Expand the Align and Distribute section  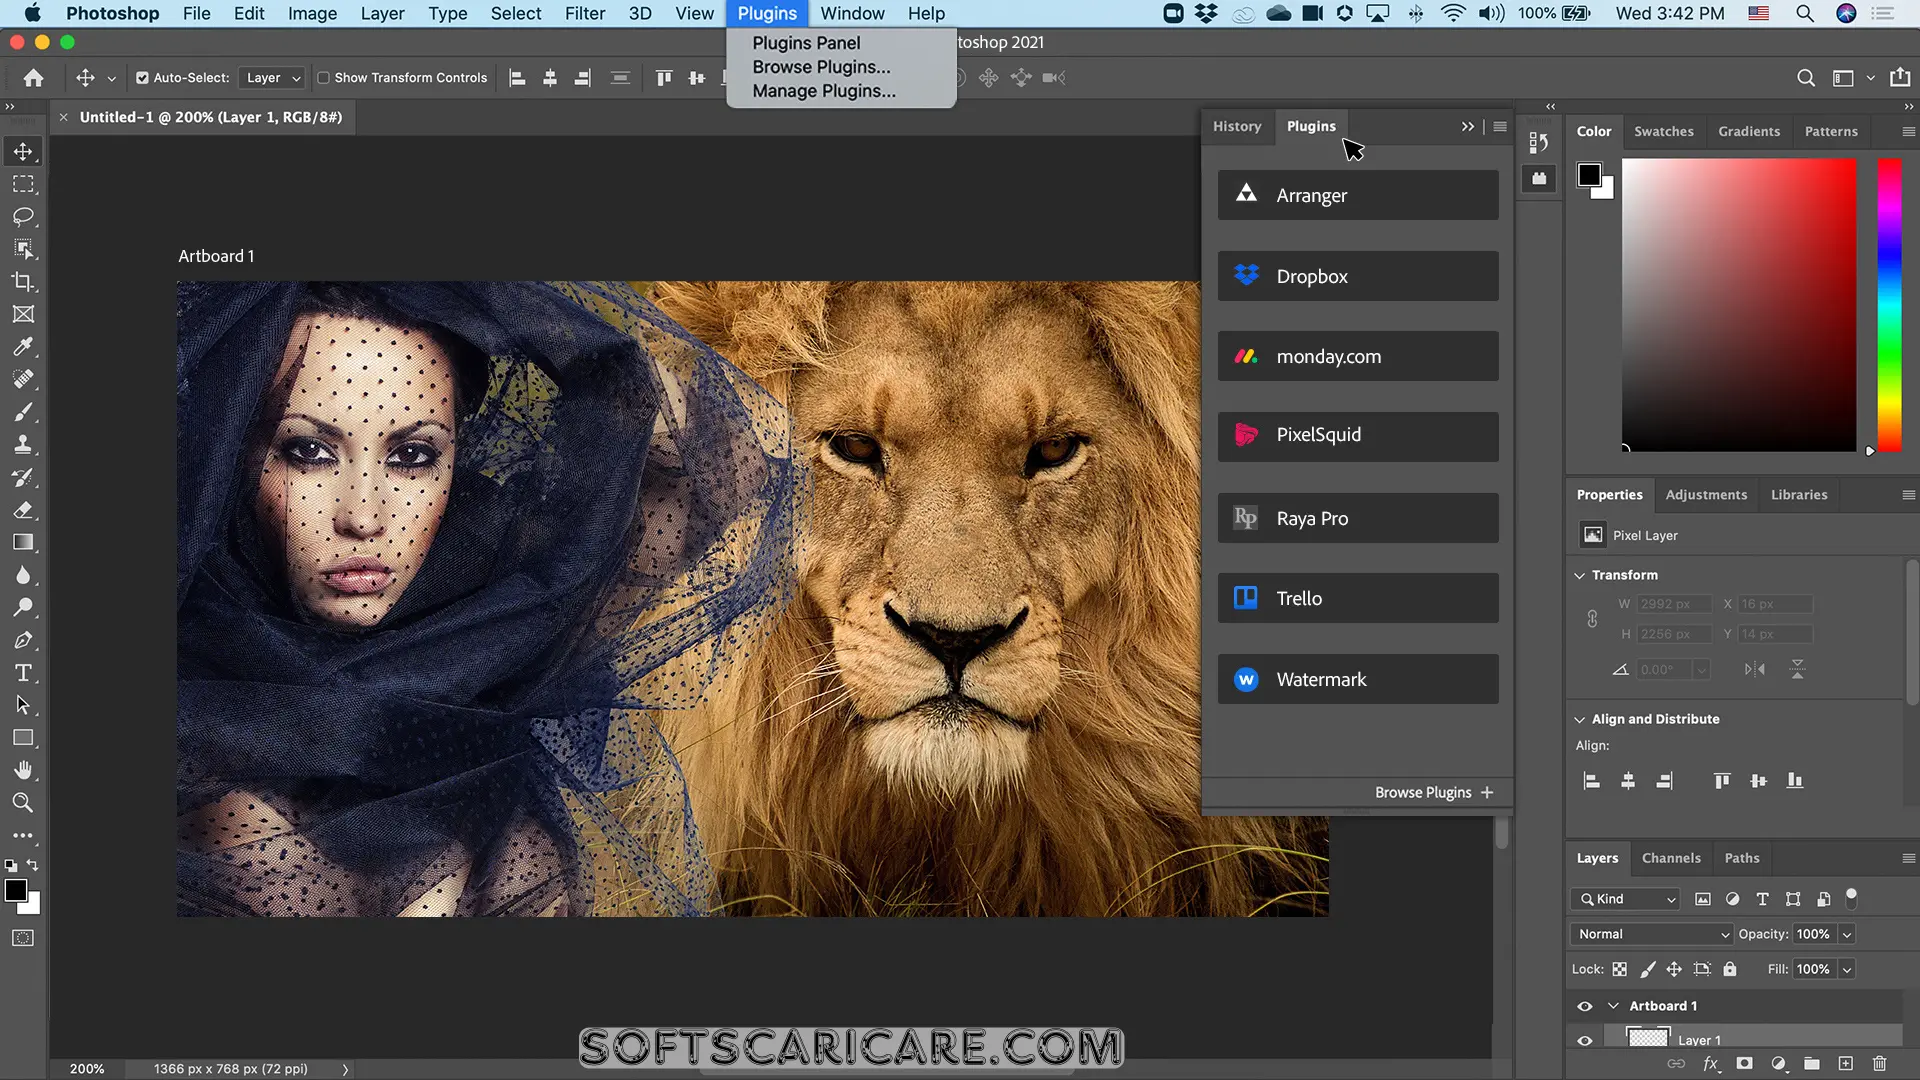[1580, 719]
